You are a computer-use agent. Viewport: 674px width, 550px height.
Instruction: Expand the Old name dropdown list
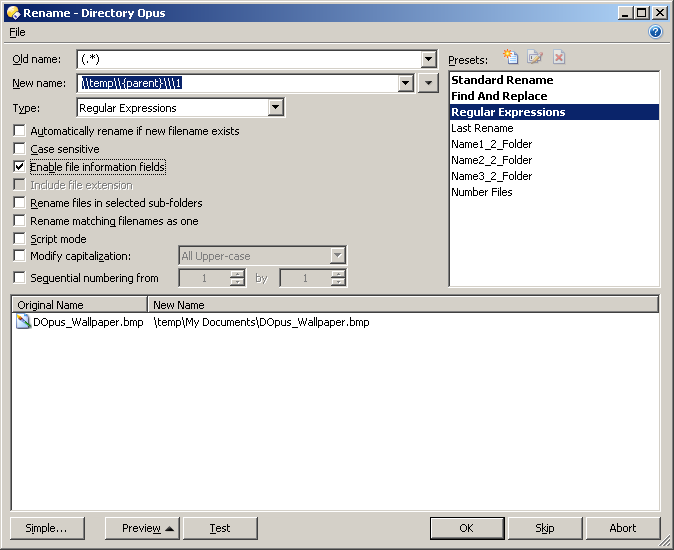(x=429, y=60)
